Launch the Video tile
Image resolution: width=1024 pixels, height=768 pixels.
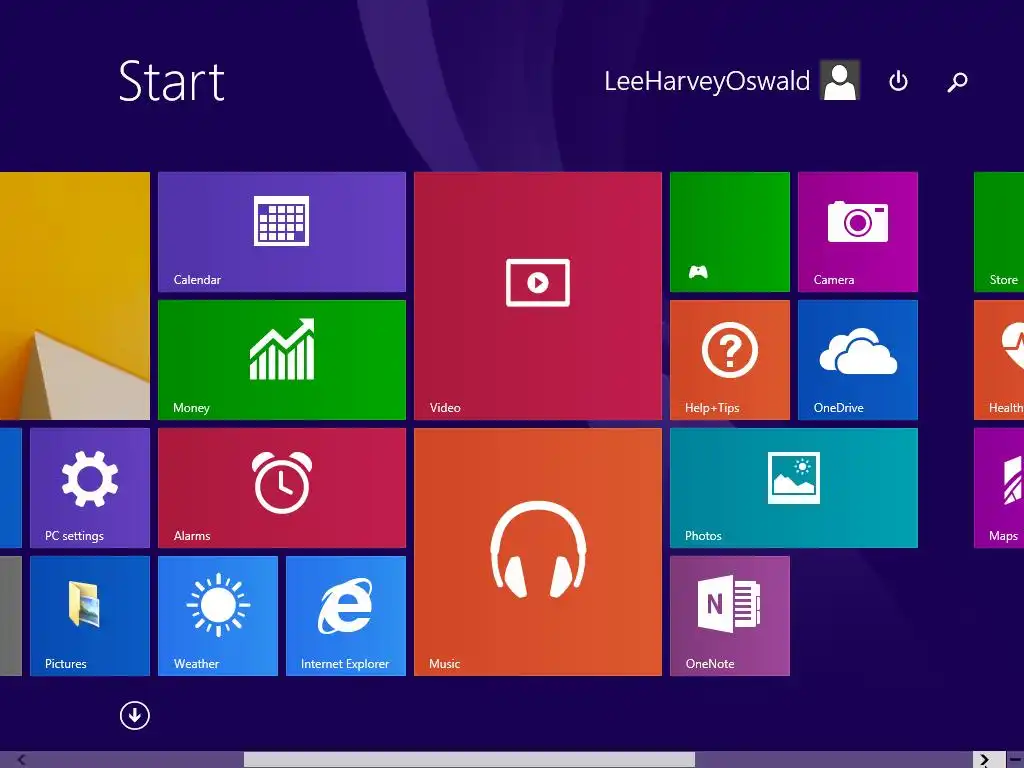coord(537,296)
